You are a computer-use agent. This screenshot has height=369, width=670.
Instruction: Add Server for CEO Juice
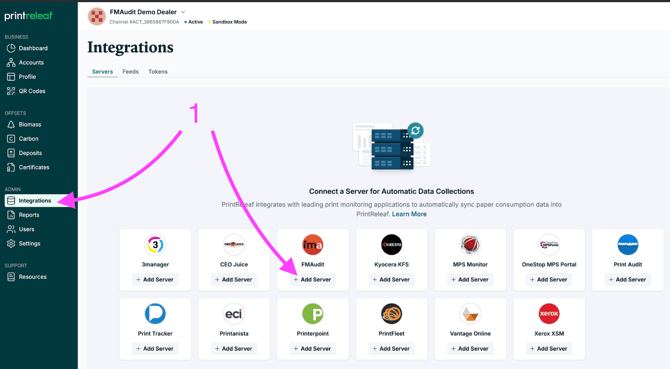(234, 280)
